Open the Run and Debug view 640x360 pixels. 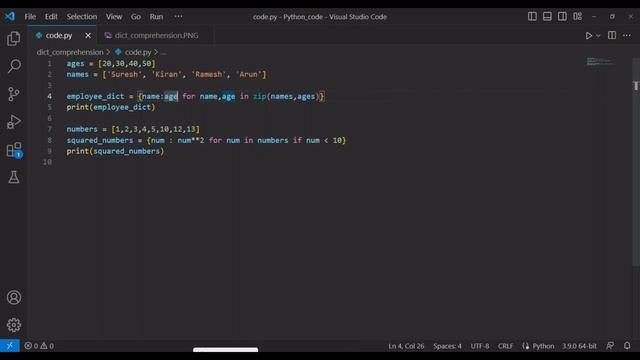[x=13, y=122]
